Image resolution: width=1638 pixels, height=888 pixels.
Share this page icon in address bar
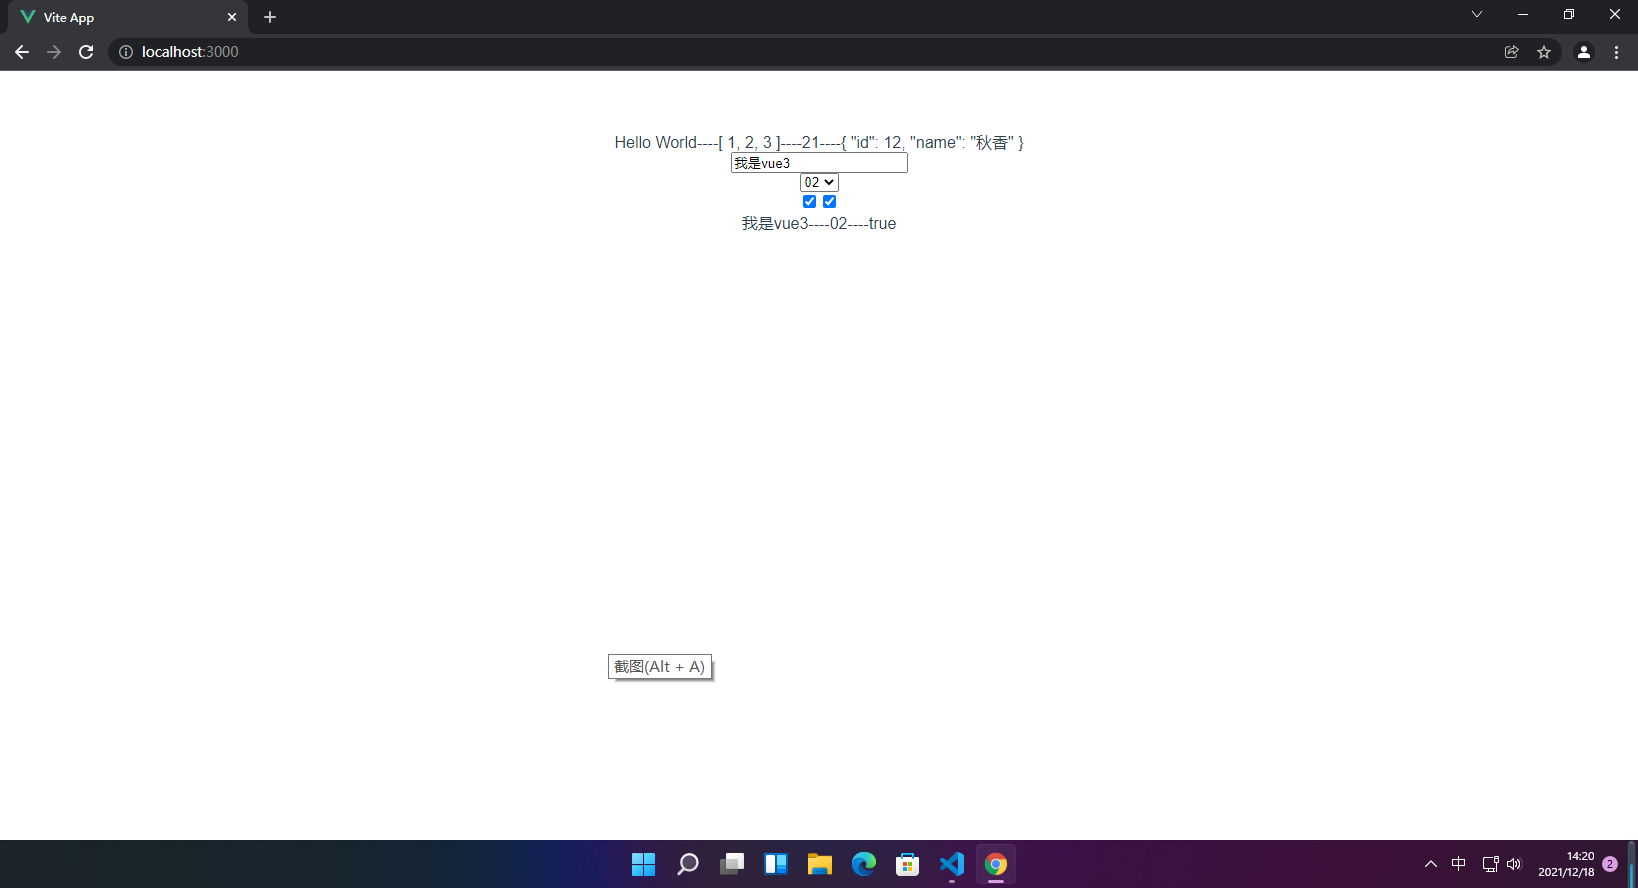pos(1512,52)
